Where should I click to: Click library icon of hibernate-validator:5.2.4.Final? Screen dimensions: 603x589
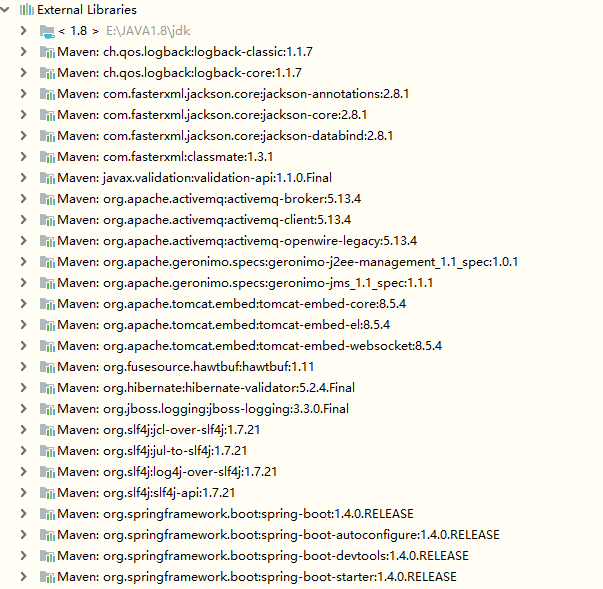[47, 388]
